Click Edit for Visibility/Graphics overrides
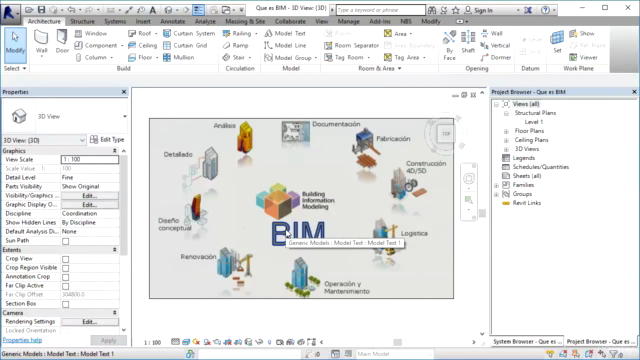 pos(90,196)
